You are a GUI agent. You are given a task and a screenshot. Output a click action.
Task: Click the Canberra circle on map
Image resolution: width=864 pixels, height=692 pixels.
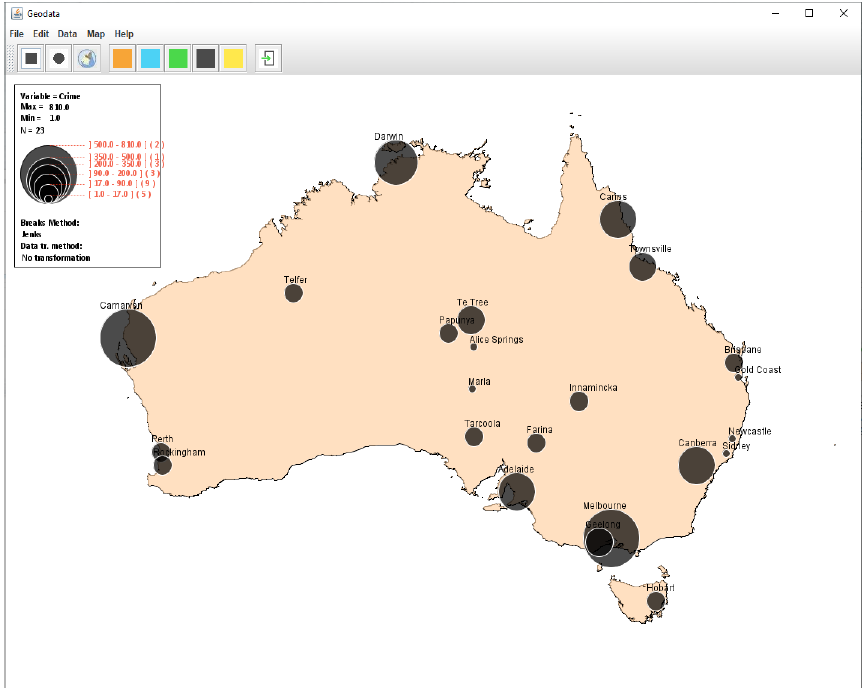click(x=696, y=466)
